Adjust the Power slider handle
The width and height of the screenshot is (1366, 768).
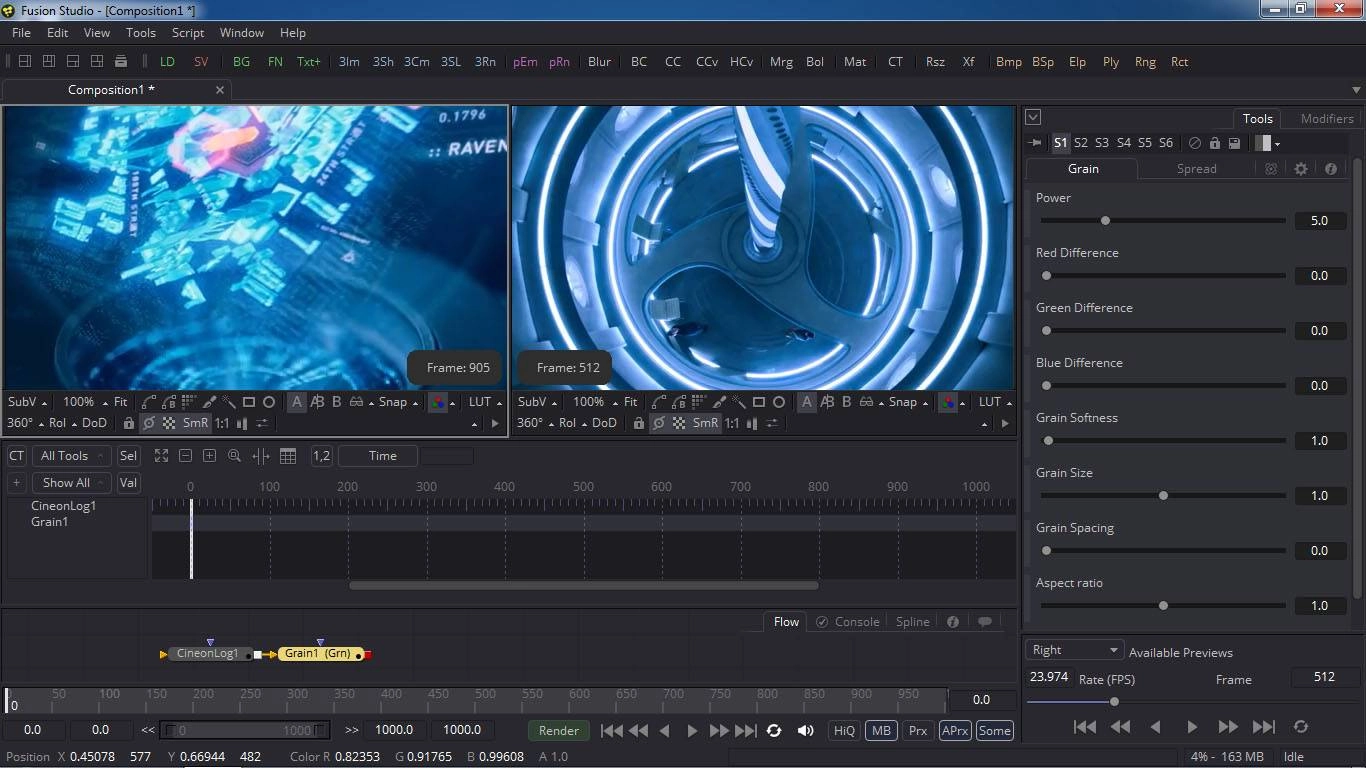(1105, 220)
